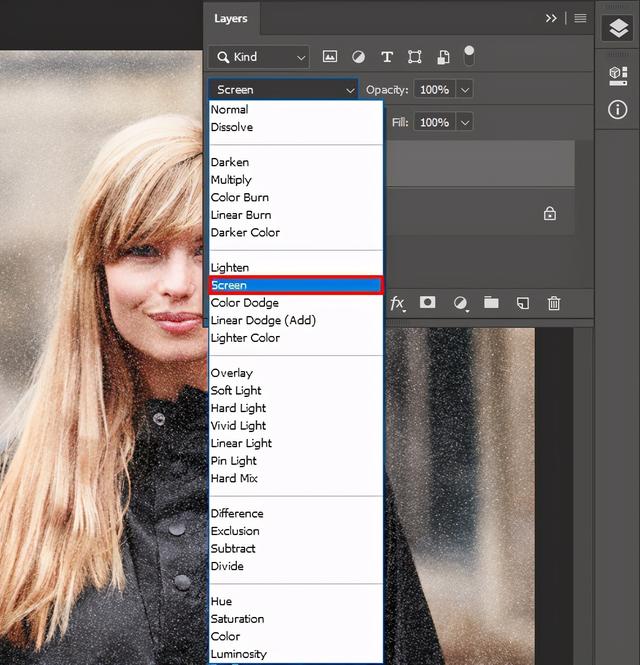Select Darker Color blend mode

point(296,232)
